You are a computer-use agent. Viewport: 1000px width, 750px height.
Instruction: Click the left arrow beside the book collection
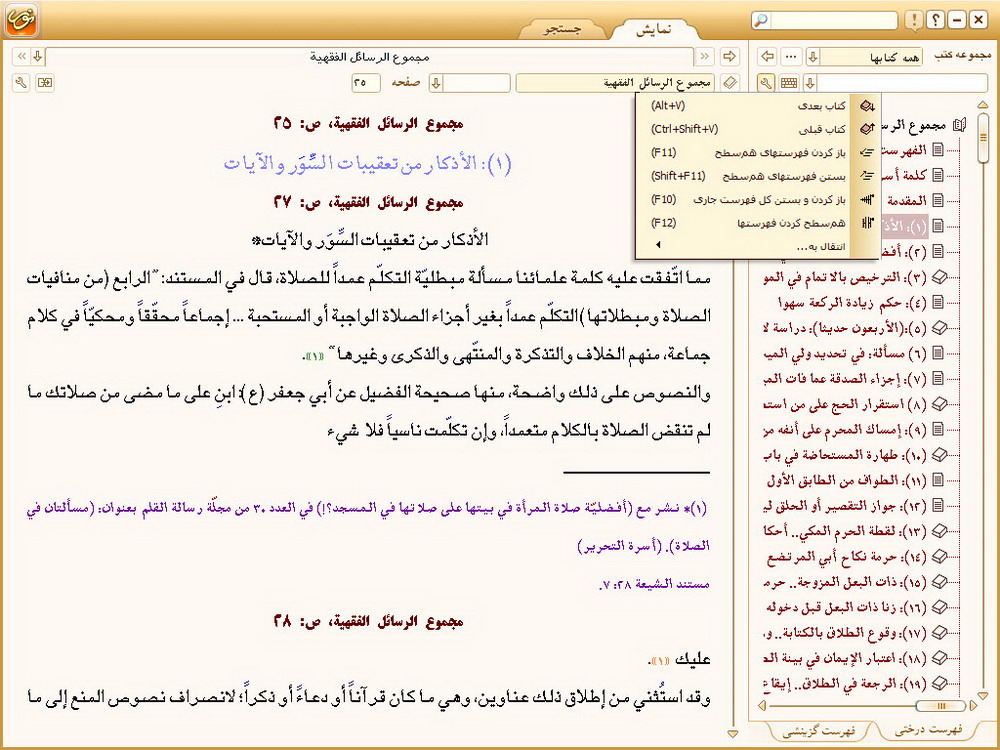768,57
